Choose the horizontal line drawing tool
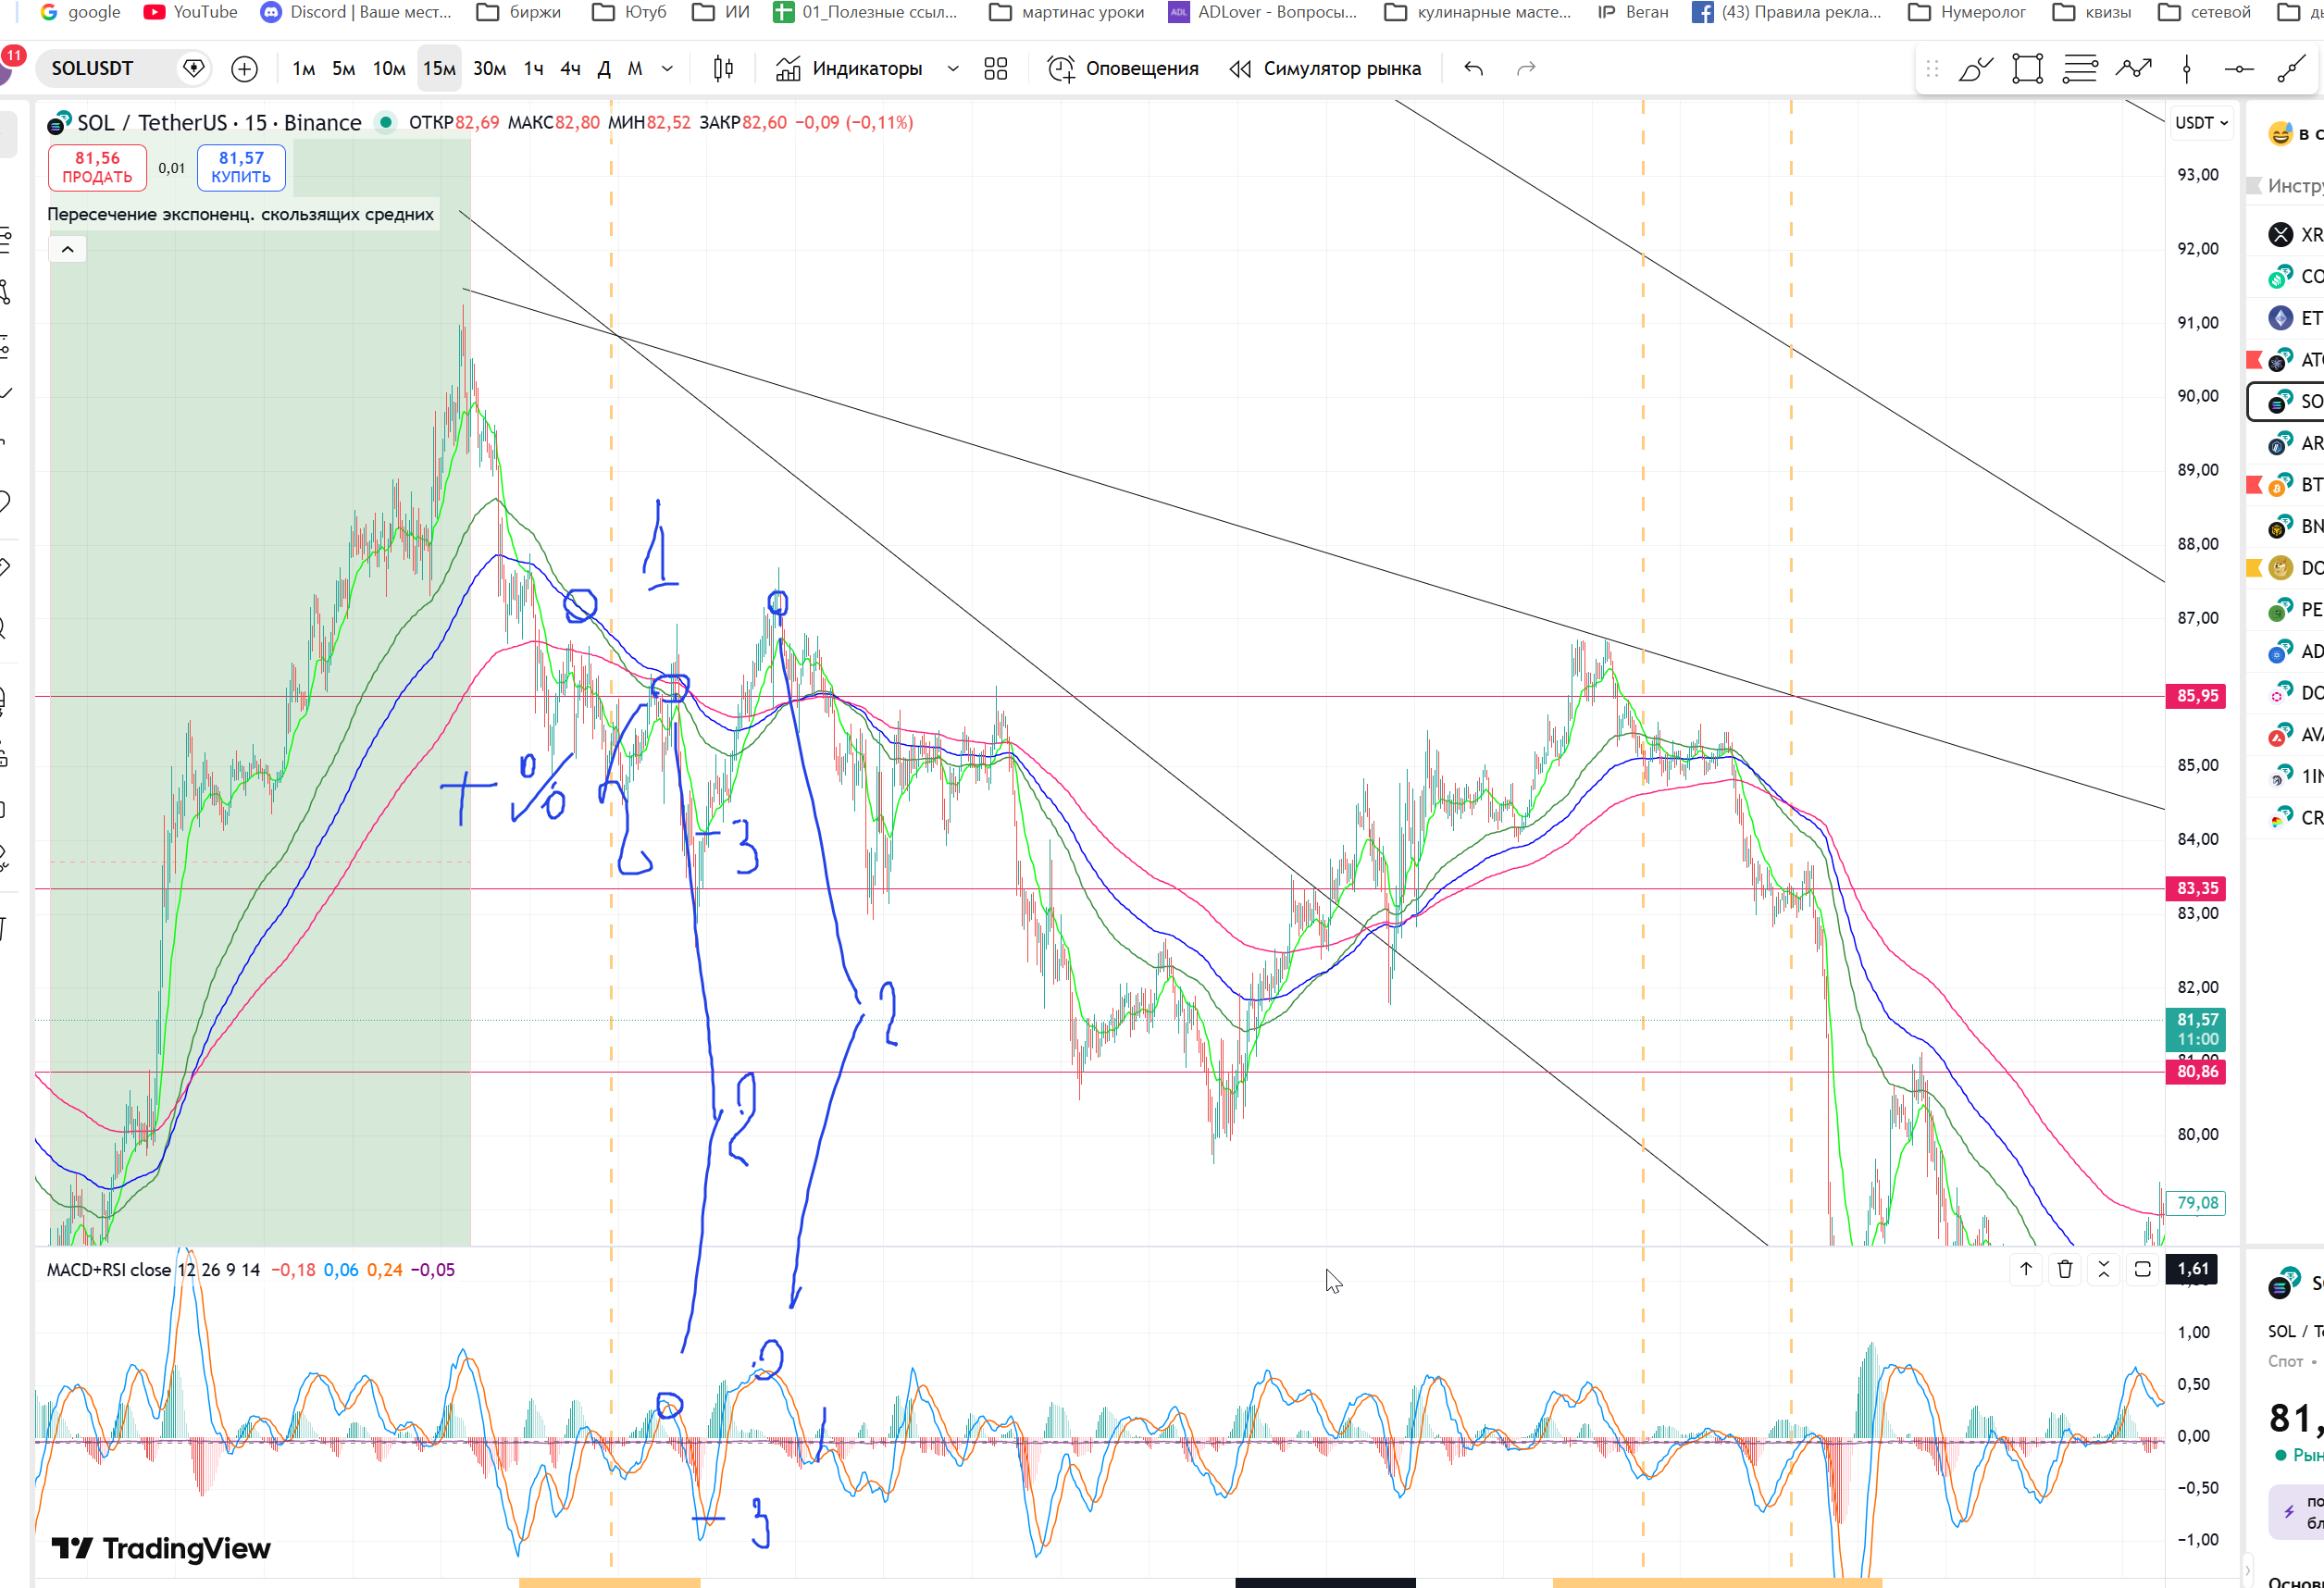Viewport: 2324px width, 1588px height. [2238, 69]
